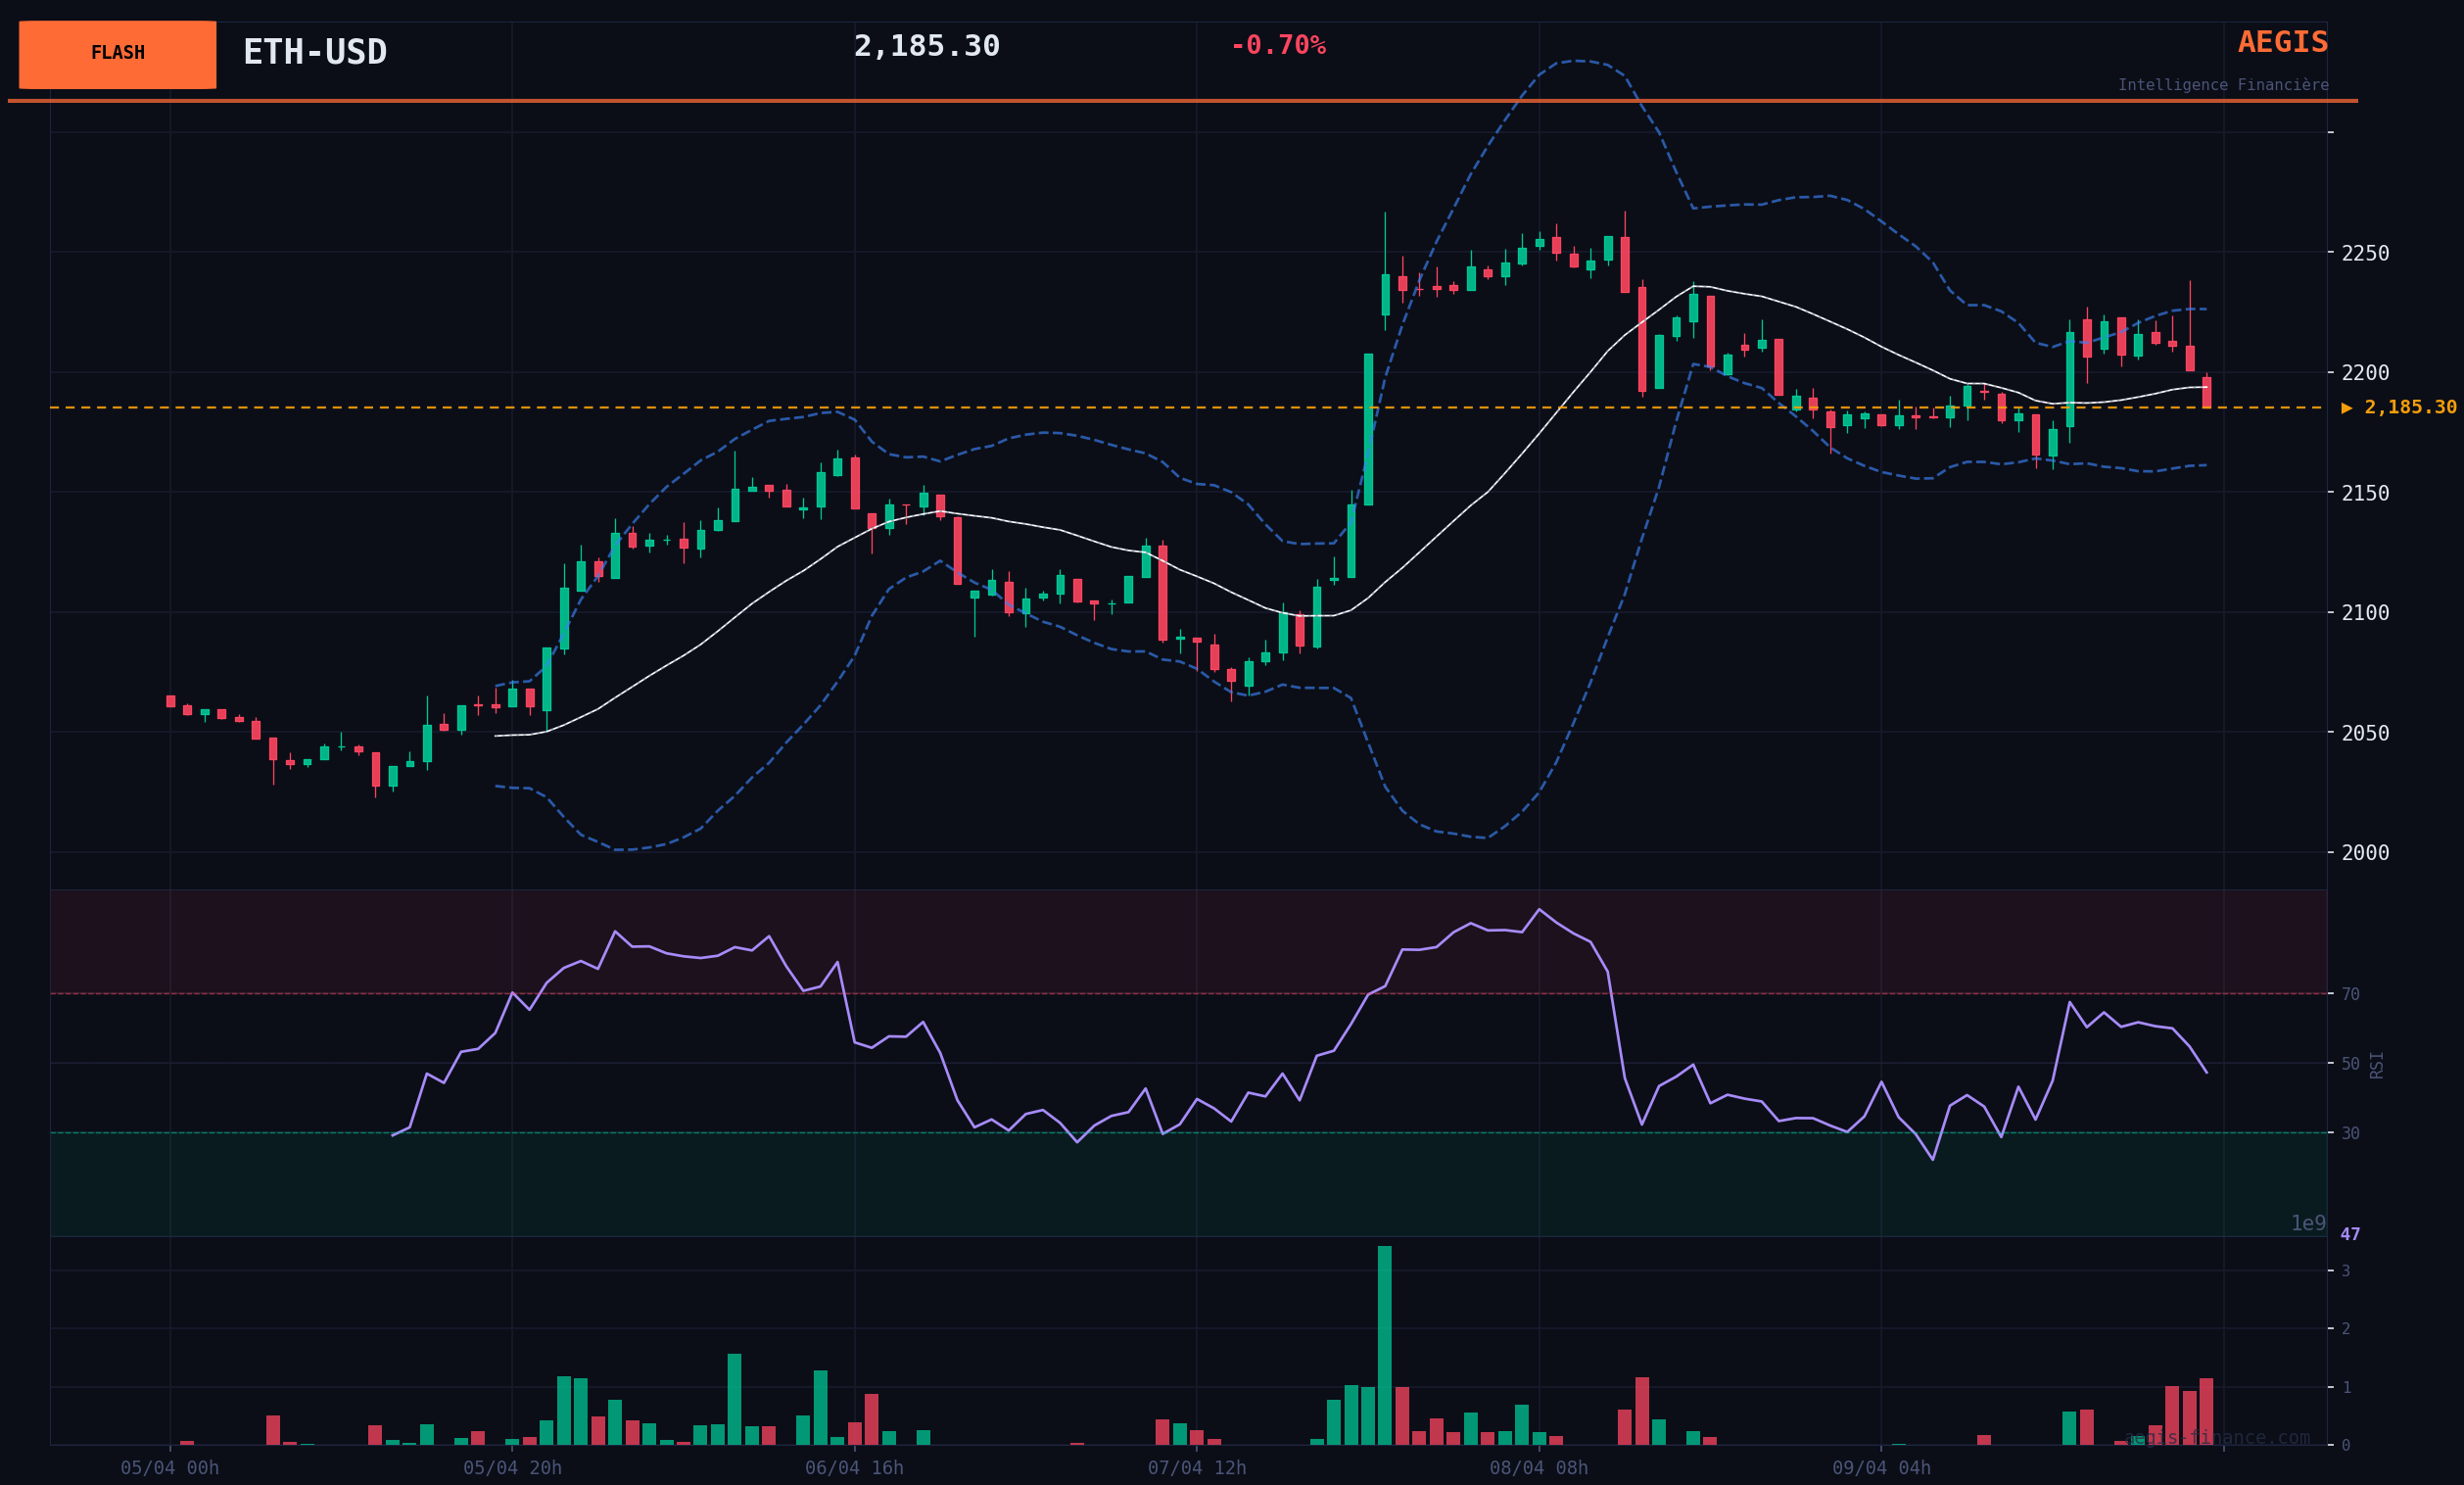Click the 2000 price axis label
This screenshot has height=1485, width=2464.
coord(2364,853)
